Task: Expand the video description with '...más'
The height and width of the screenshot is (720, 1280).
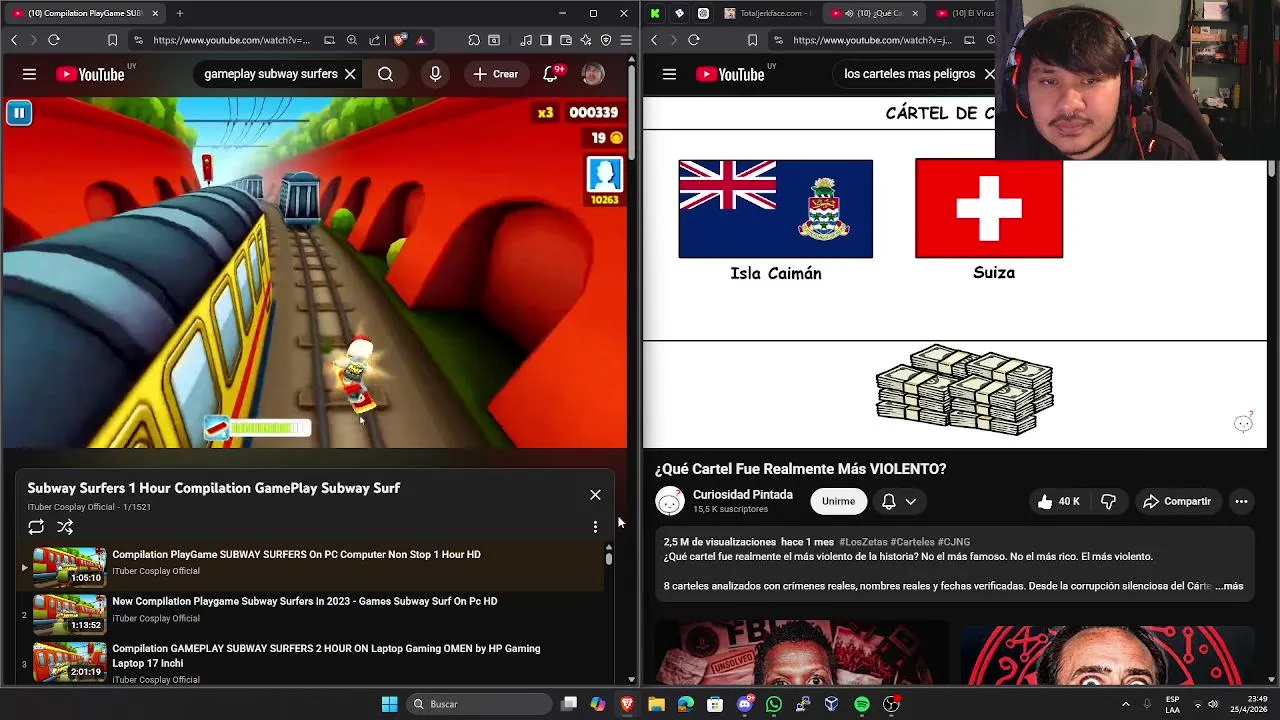Action: pos(1231,586)
